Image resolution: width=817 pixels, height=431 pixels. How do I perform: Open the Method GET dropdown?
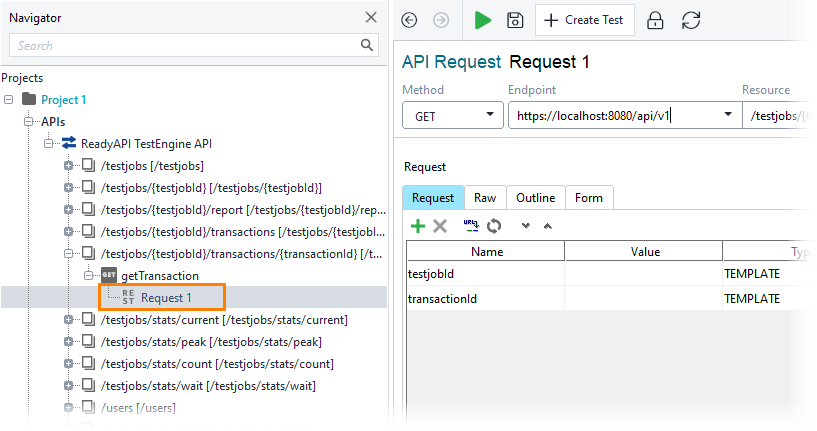(453, 115)
